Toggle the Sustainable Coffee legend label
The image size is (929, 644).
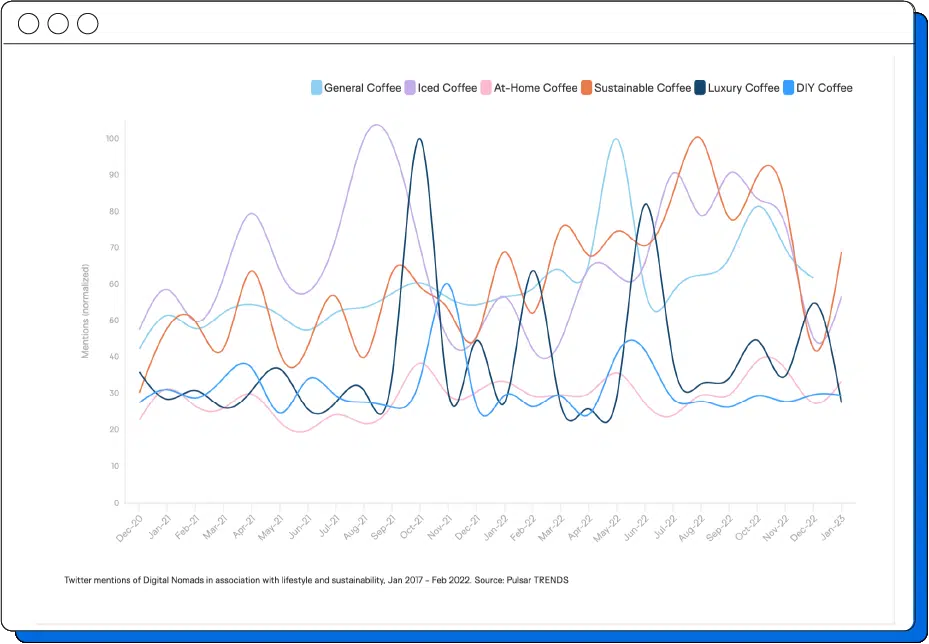pos(642,88)
